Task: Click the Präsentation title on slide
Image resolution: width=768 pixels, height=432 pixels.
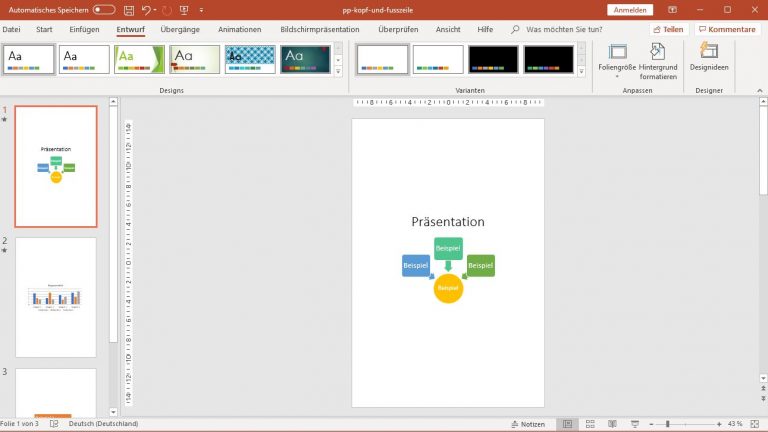Action: click(448, 221)
